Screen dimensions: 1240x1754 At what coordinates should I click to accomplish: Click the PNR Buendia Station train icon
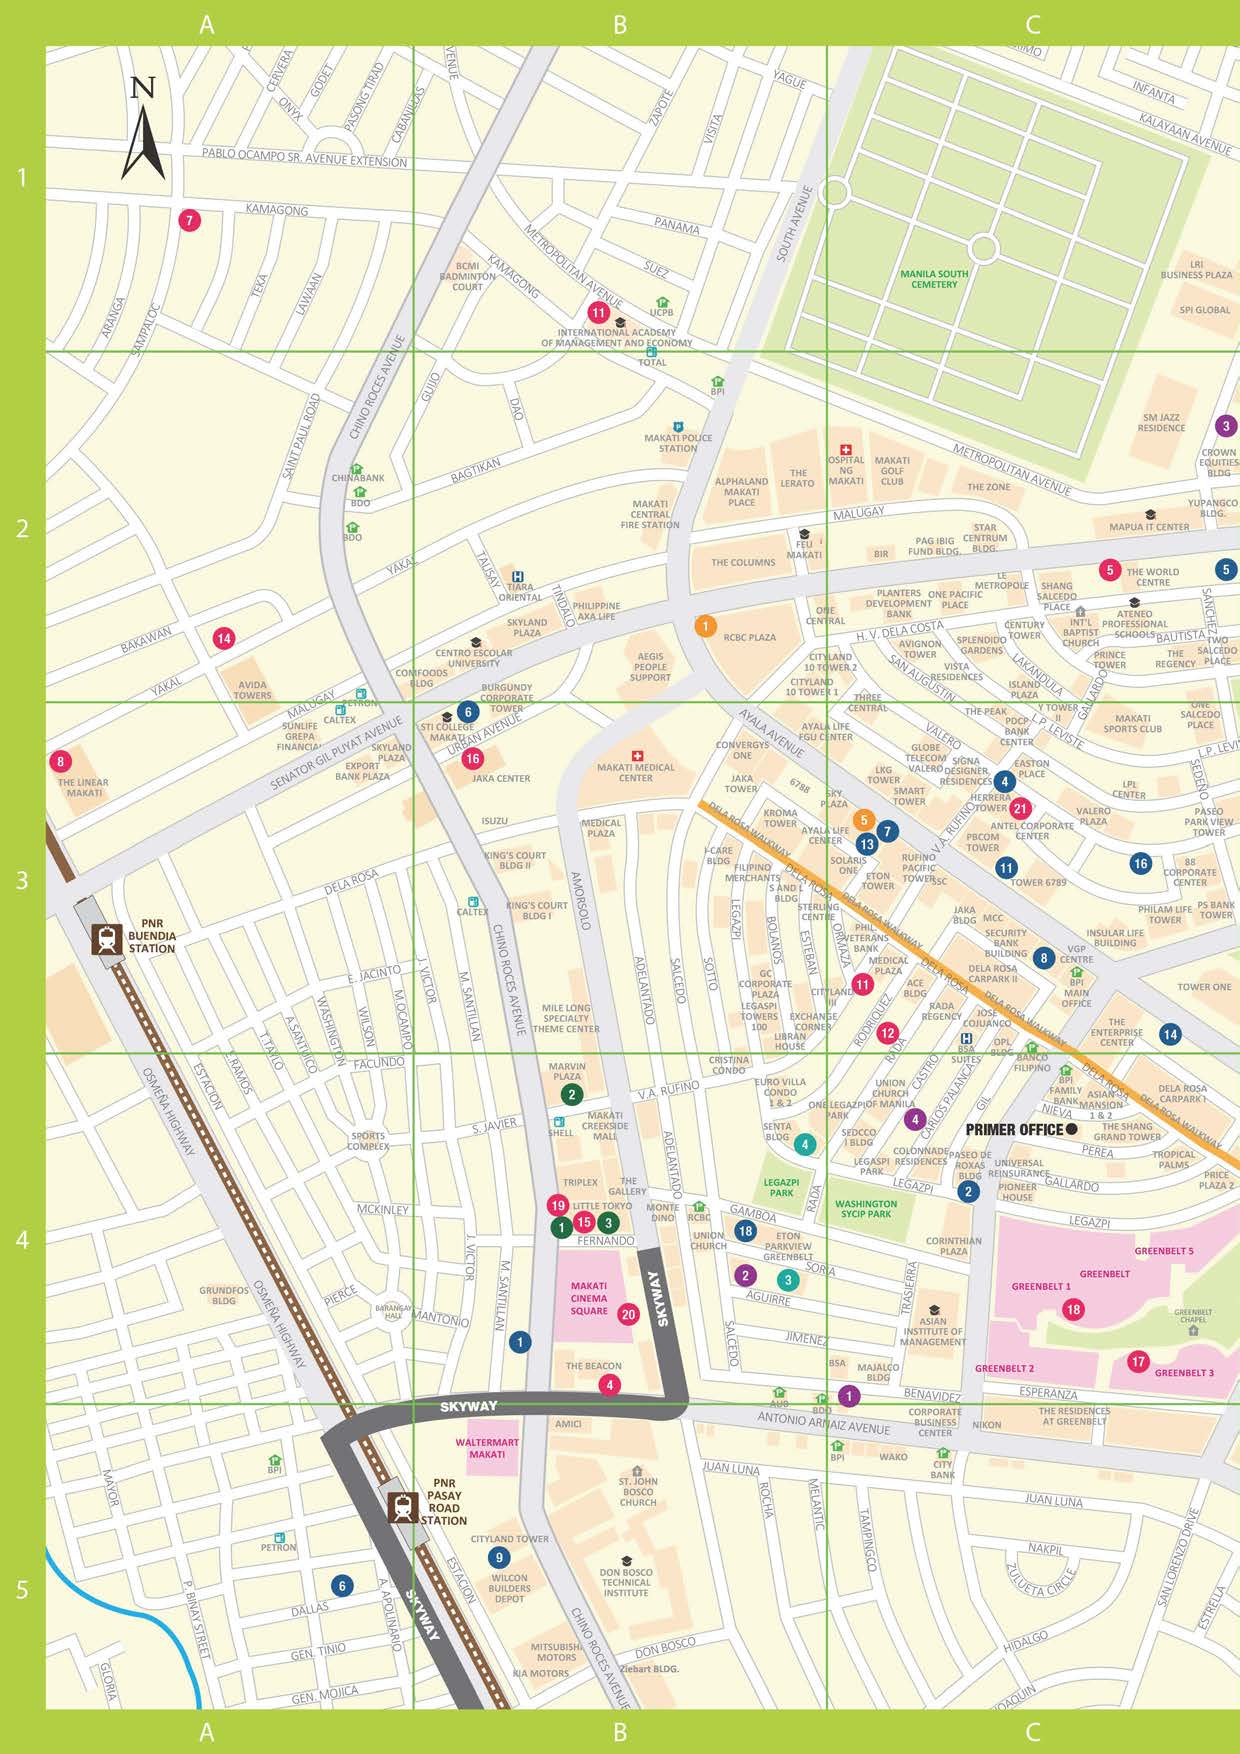click(x=106, y=939)
